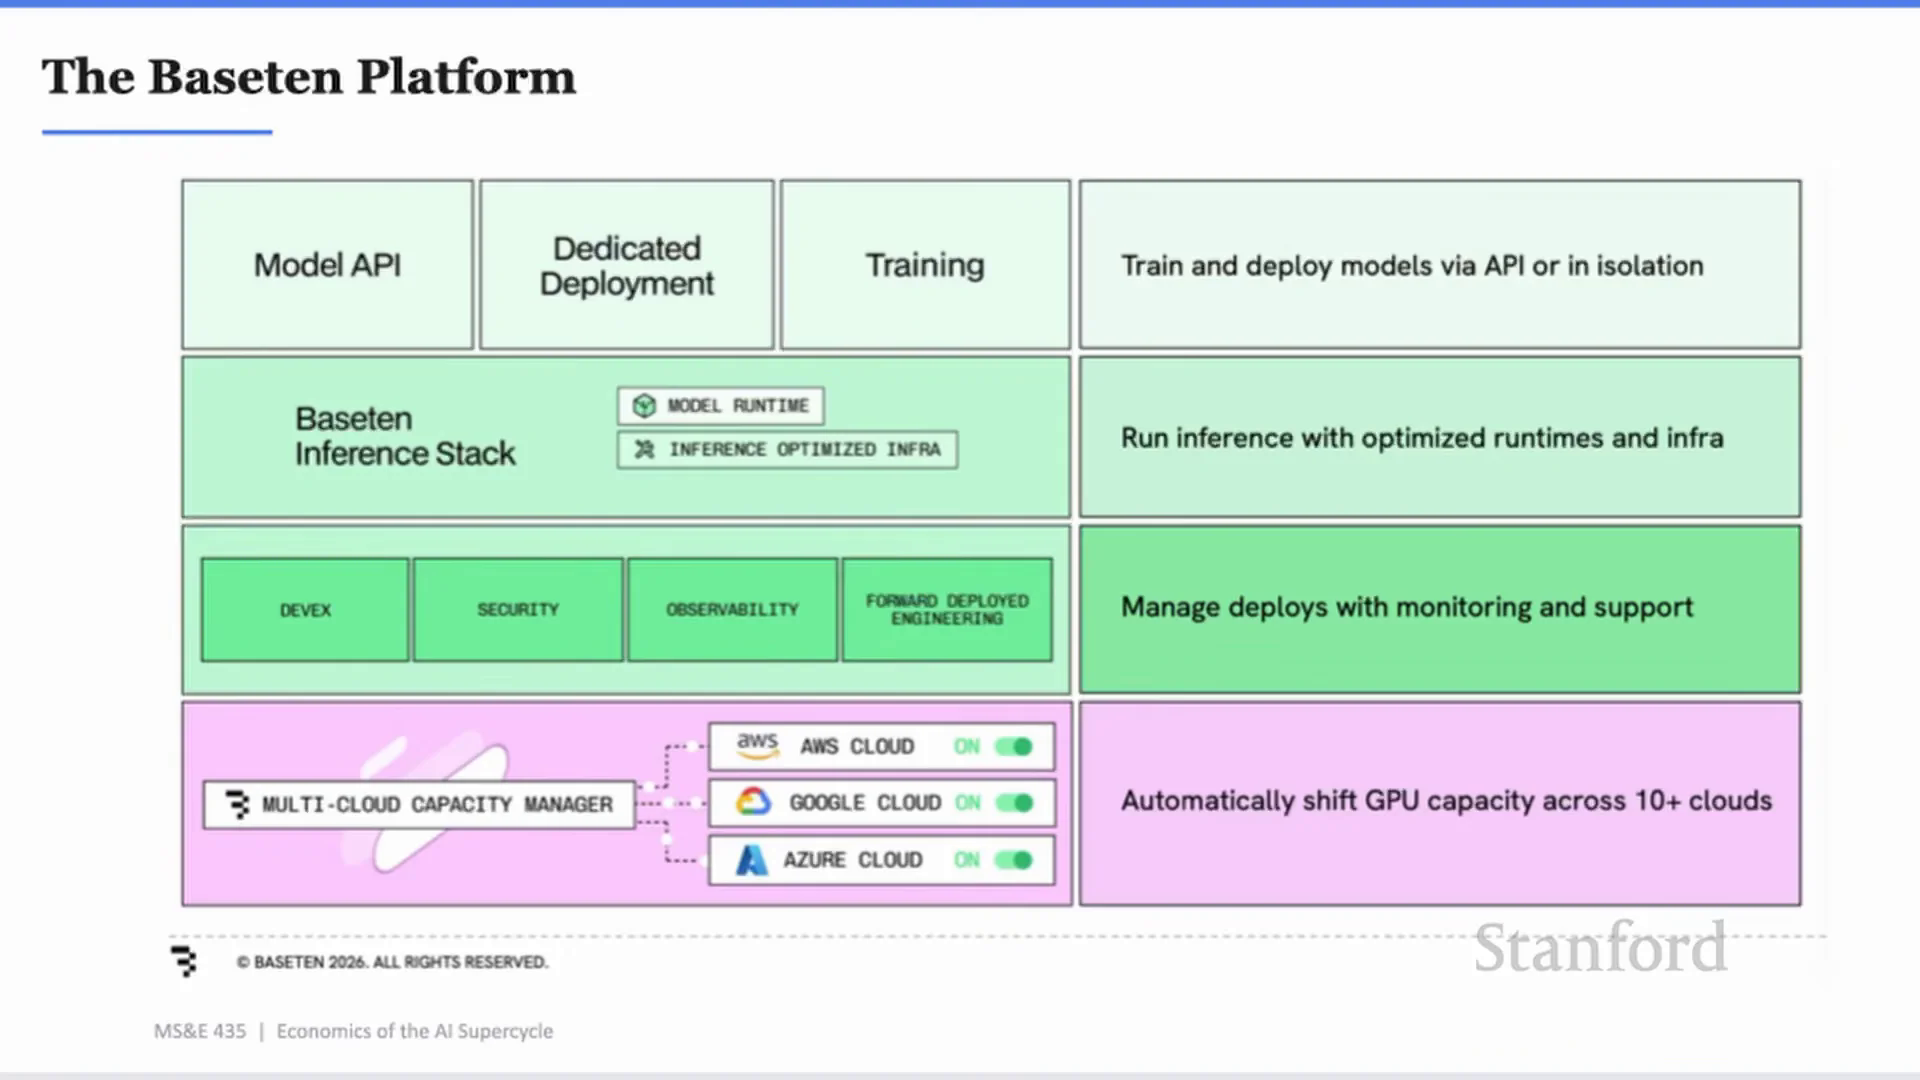This screenshot has height=1080, width=1920.
Task: Click the SECURITY block
Action: 518,610
